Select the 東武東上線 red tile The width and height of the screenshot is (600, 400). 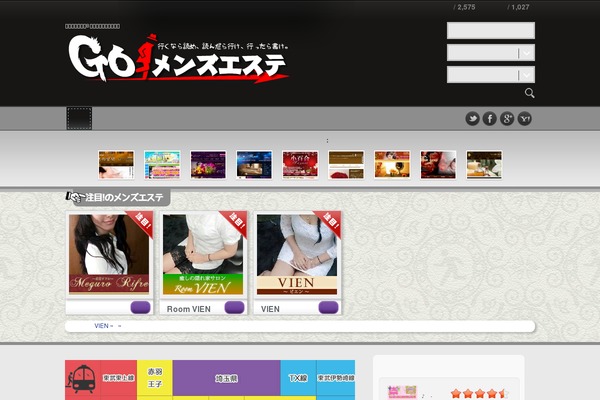(119, 378)
